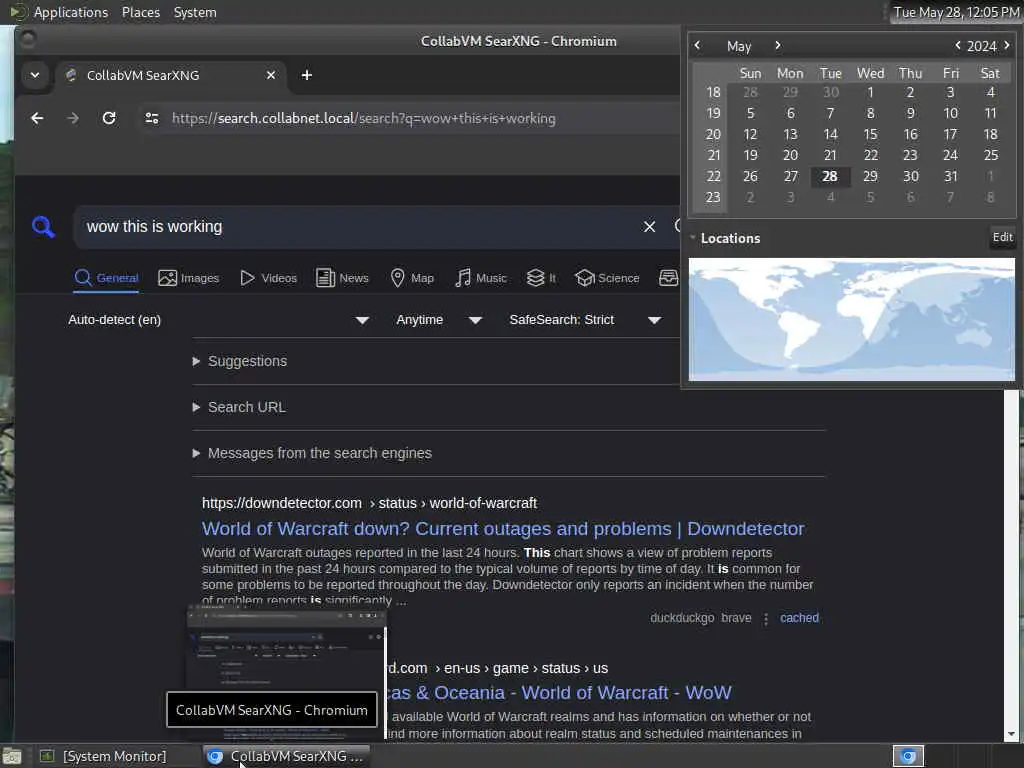Reload the CollabVM SearXNG page
Viewport: 1024px width, 768px height.
pyautogui.click(x=109, y=118)
